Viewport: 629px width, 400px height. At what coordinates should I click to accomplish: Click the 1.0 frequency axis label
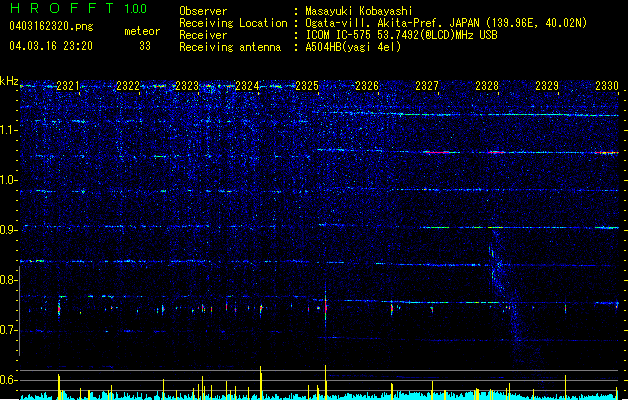click(x=9, y=180)
